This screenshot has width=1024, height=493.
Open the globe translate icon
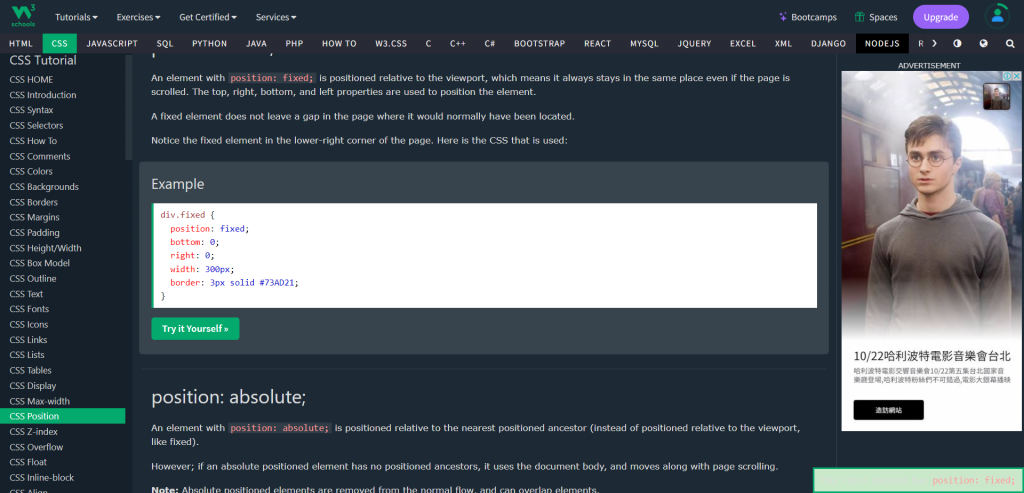coord(984,44)
